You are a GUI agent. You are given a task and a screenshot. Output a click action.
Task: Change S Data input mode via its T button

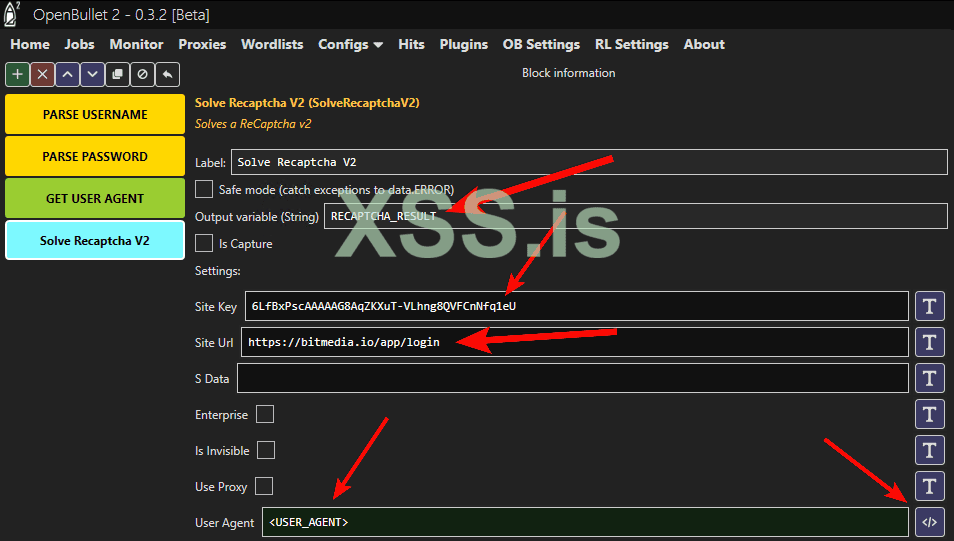(930, 379)
